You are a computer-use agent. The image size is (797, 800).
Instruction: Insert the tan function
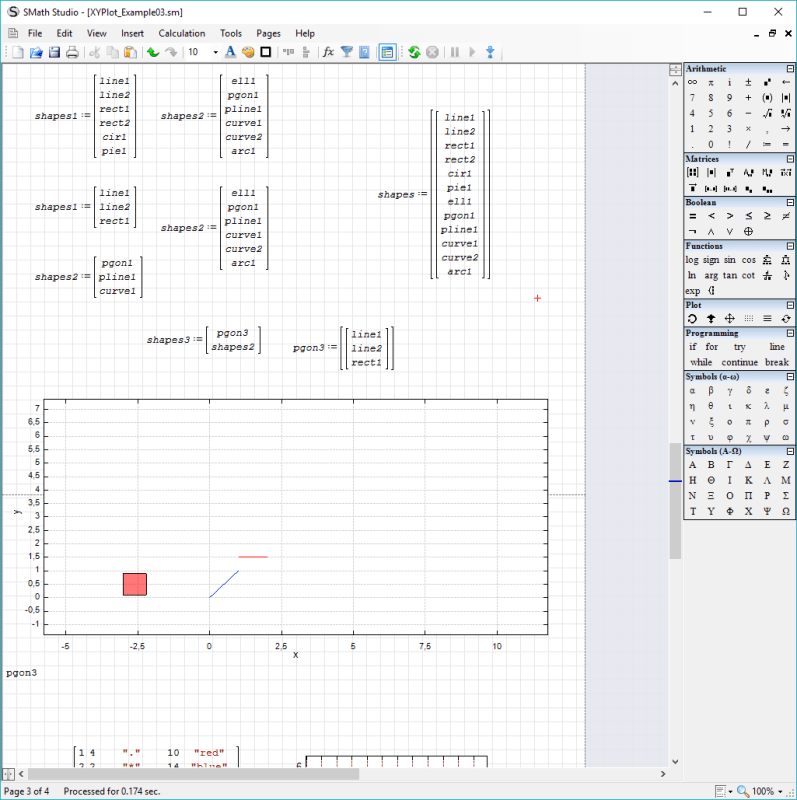tap(730, 276)
